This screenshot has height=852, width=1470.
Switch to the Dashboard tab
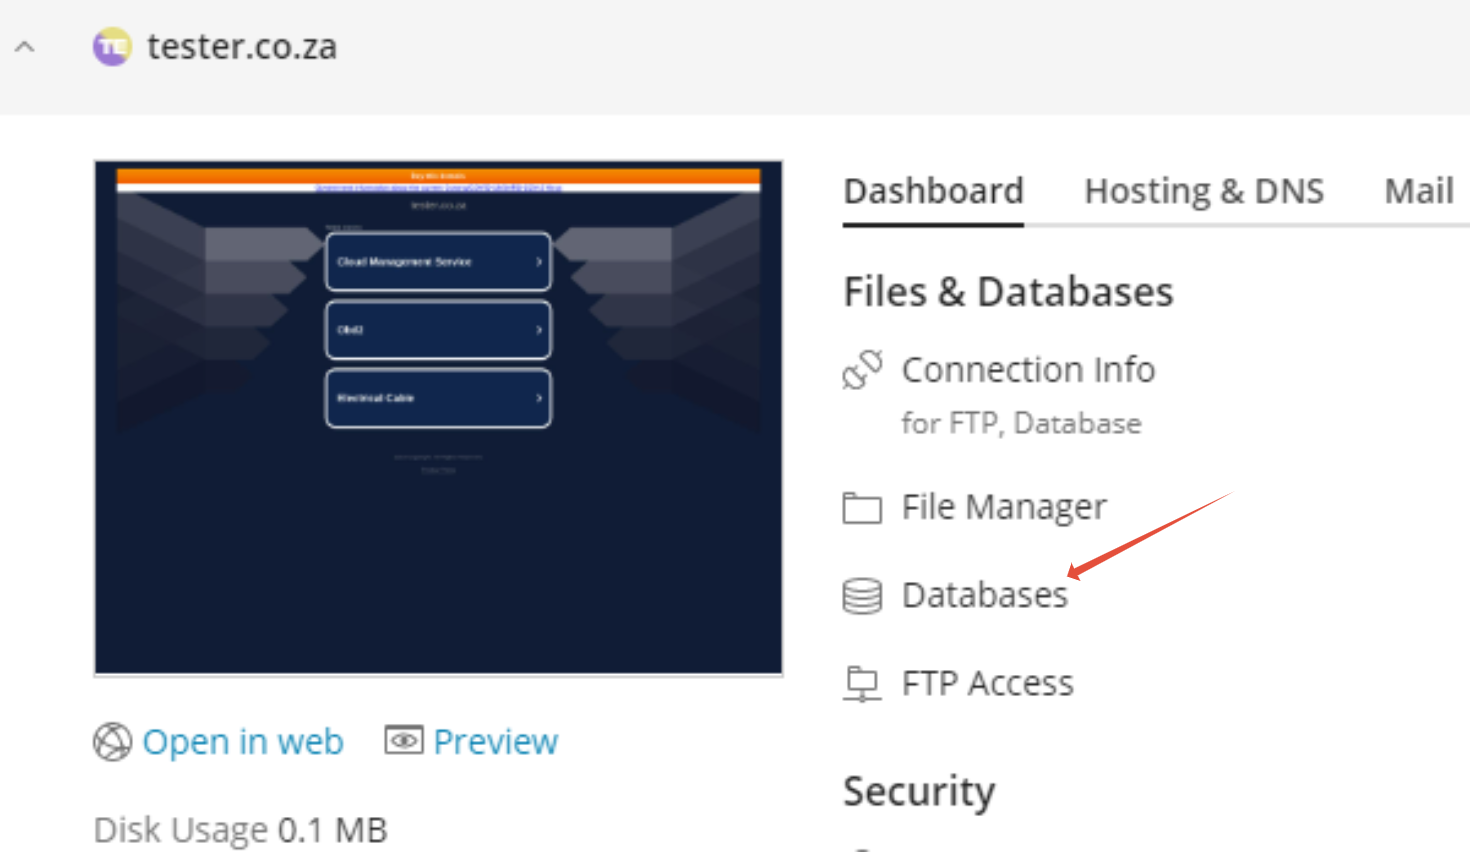click(x=933, y=190)
